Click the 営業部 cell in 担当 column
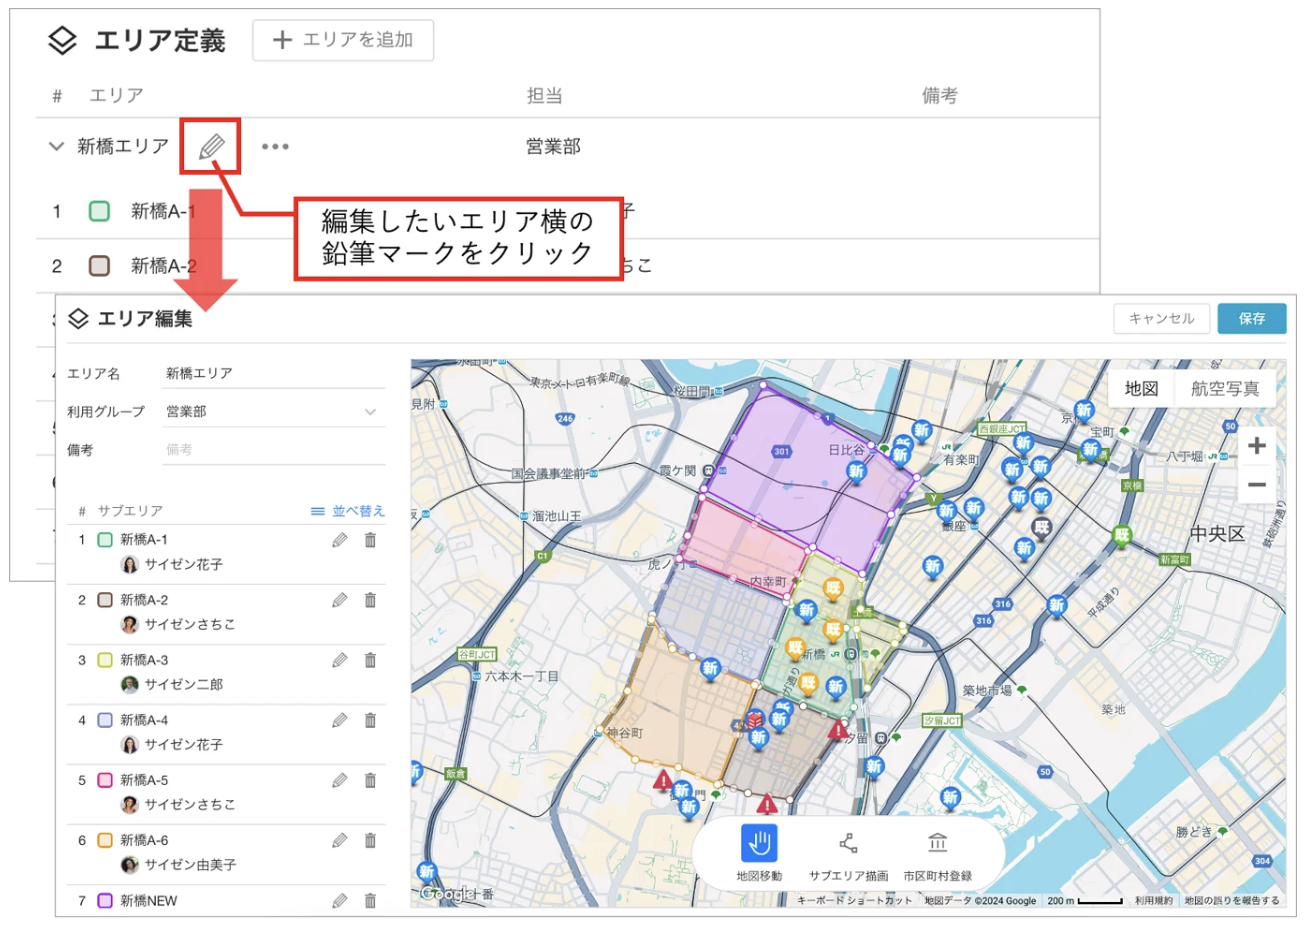Viewport: 1308px width, 928px height. point(553,146)
